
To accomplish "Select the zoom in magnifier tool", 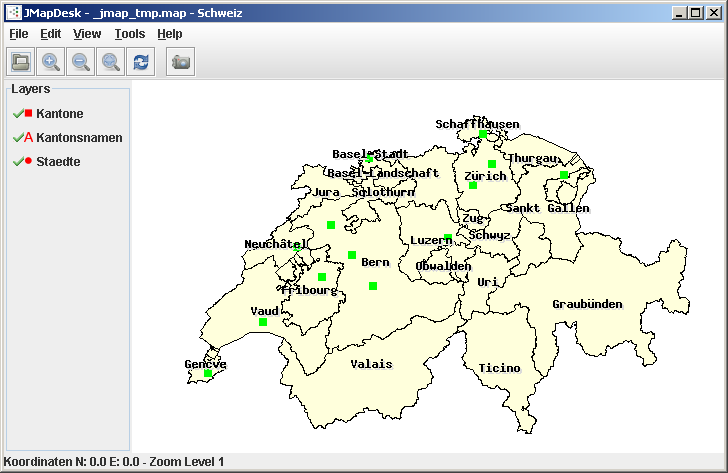I will coord(50,62).
